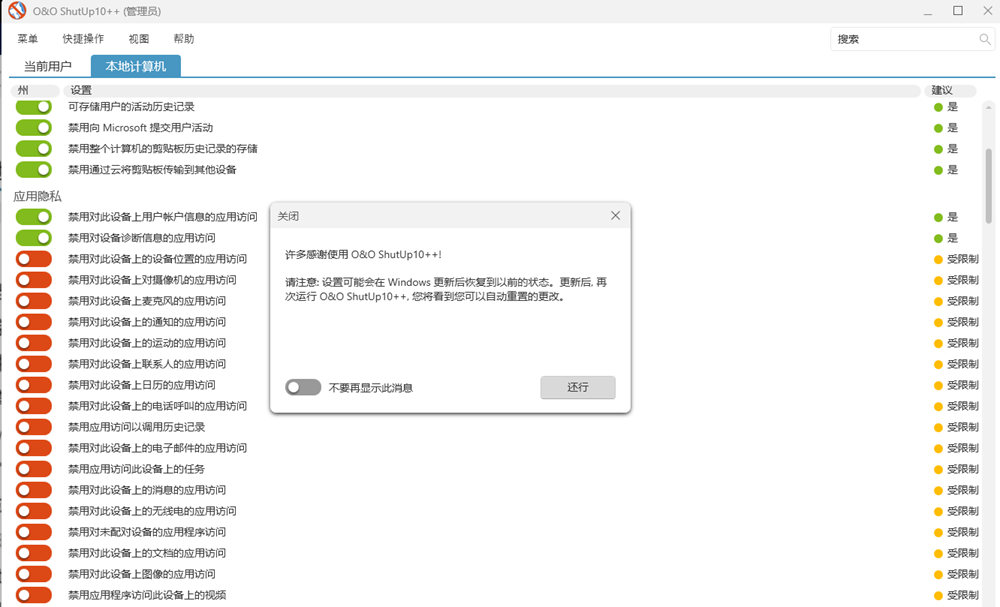Viewport: 1000px width, 607px height.
Task: Enable 禁用对此设备上麦克风的应用访问 switch
Action: click(34, 301)
